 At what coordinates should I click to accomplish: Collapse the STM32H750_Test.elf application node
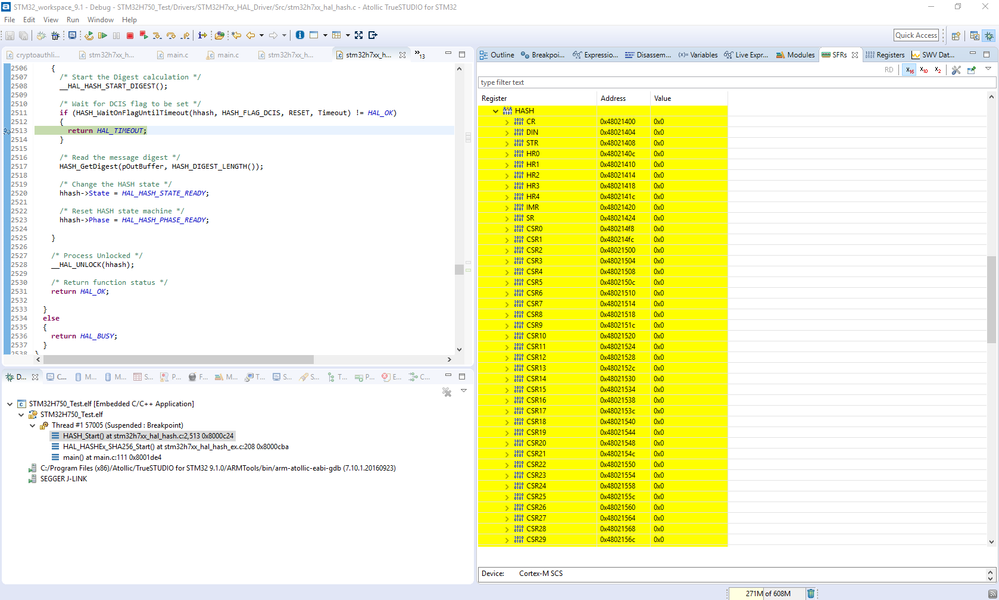[10, 404]
